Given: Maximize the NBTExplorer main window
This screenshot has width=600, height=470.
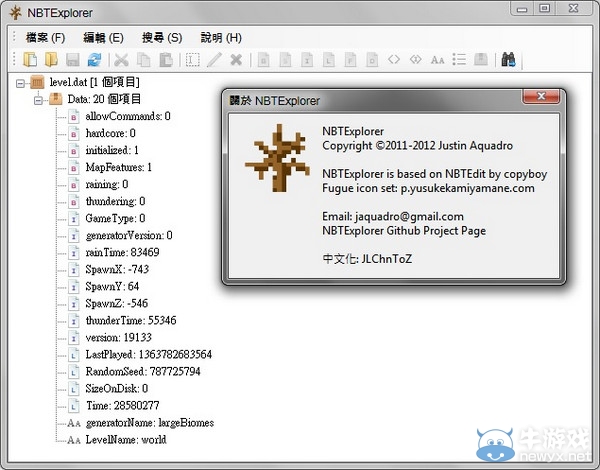Looking at the screenshot, I should coord(544,8).
